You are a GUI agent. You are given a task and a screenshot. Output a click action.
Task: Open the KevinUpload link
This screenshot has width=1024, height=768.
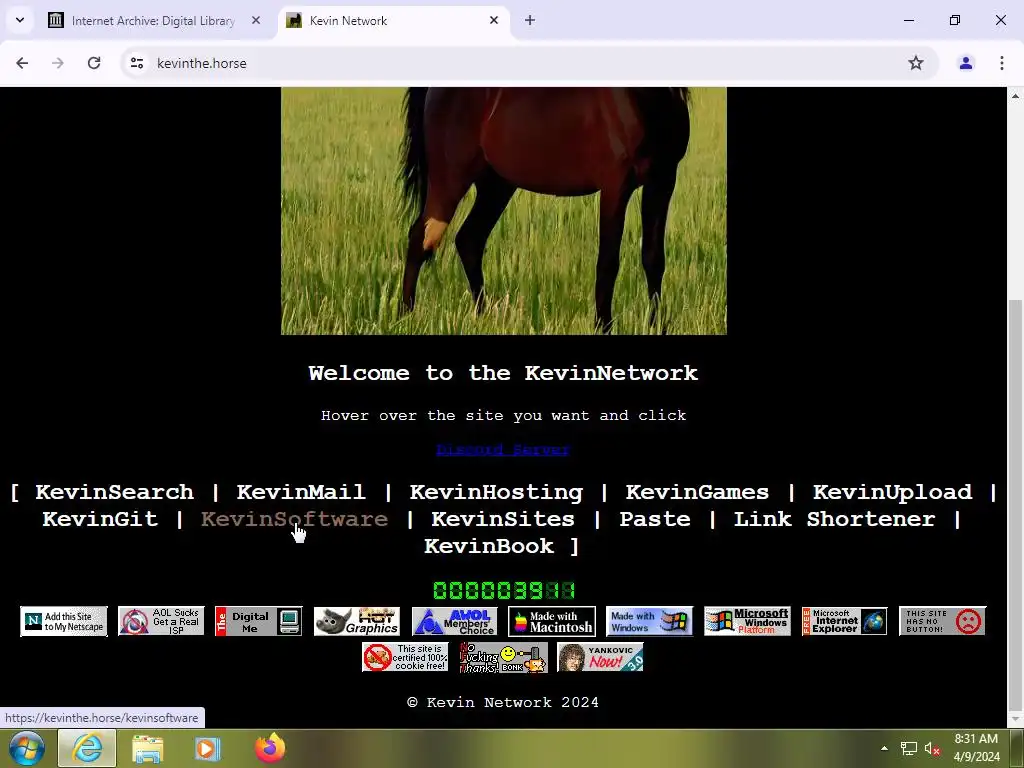point(892,492)
